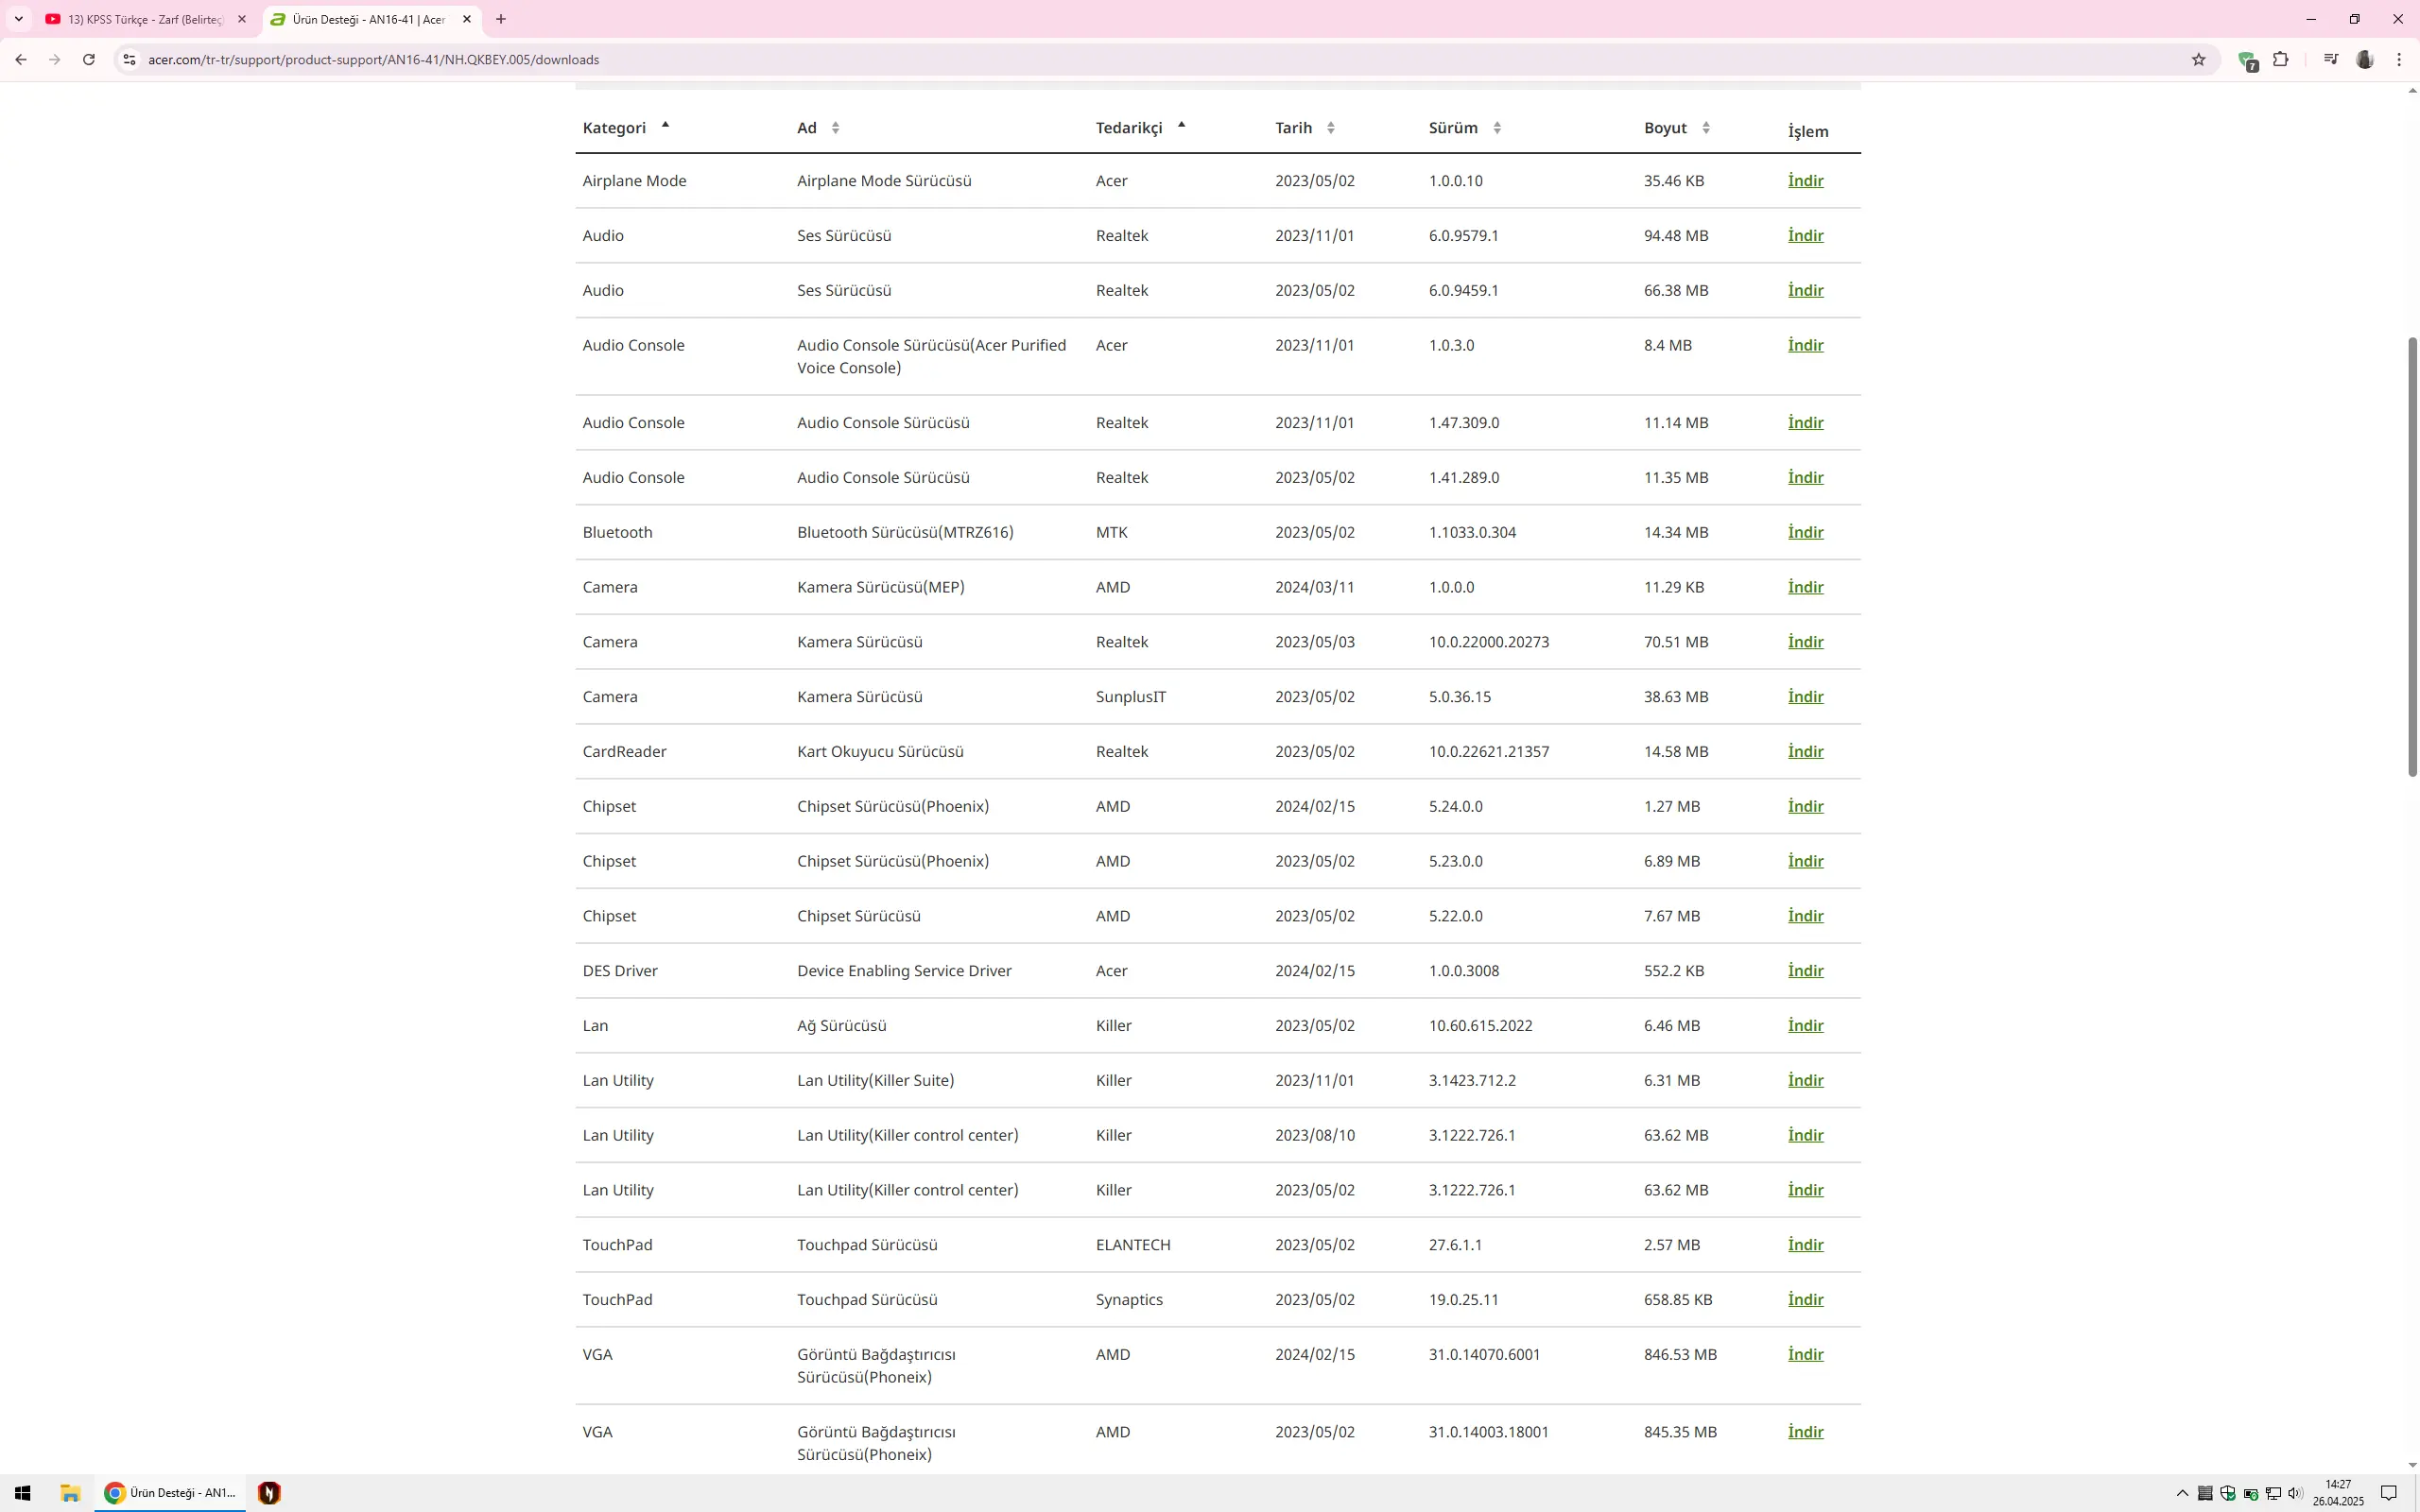Screen dimensions: 2420x1512
Task: Bookmark this page with star icon
Action: coord(2198,60)
